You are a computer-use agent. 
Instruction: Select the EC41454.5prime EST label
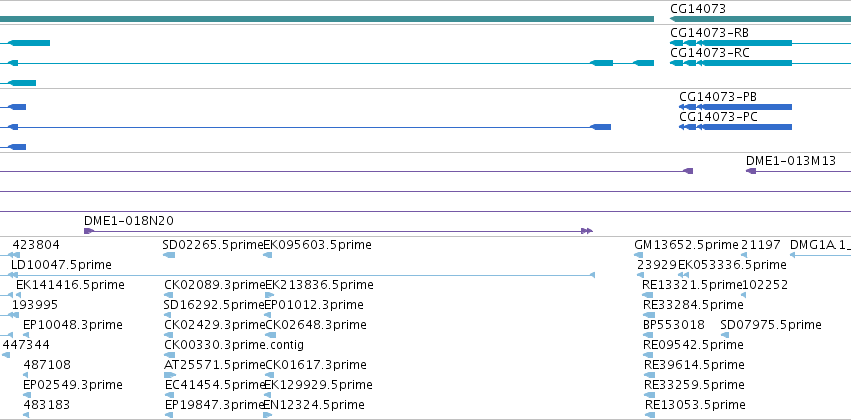click(x=215, y=385)
